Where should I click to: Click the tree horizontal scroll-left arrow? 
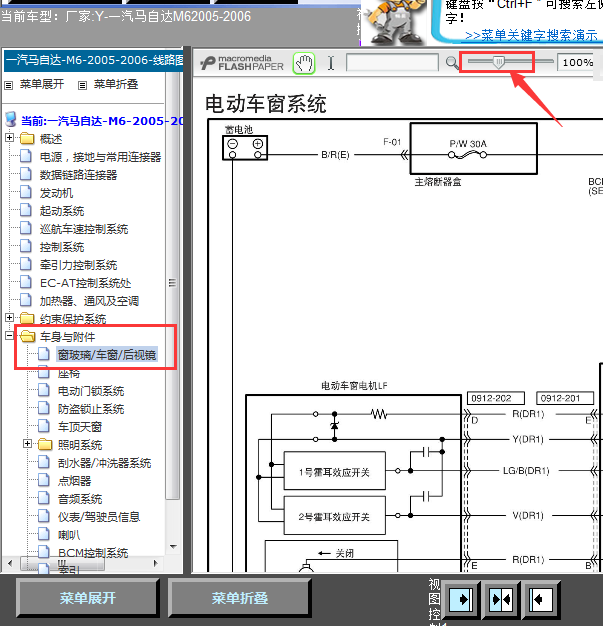click(10, 563)
